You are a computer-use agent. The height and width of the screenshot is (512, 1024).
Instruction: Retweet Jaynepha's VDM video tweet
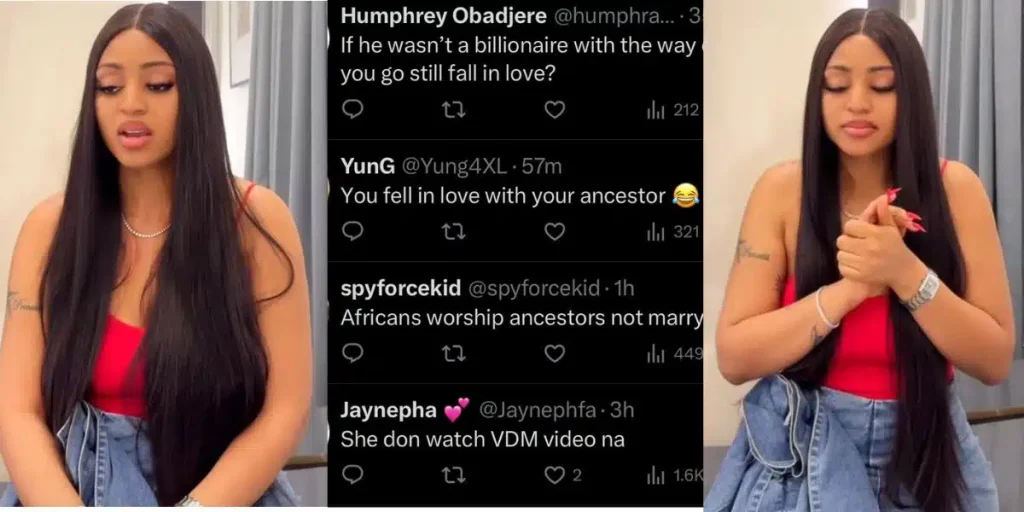[453, 475]
